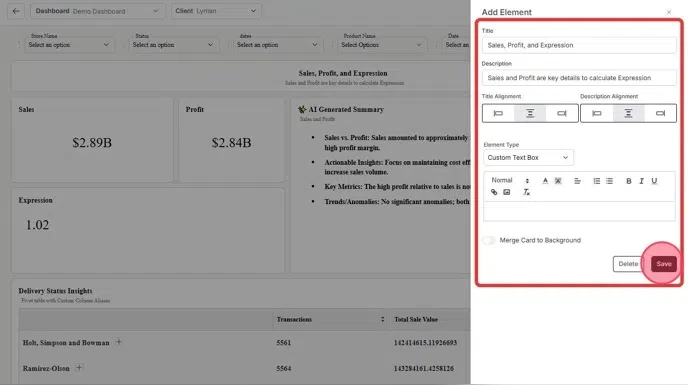Click the back arrow button
Image resolution: width=688 pixels, height=385 pixels.
point(16,11)
